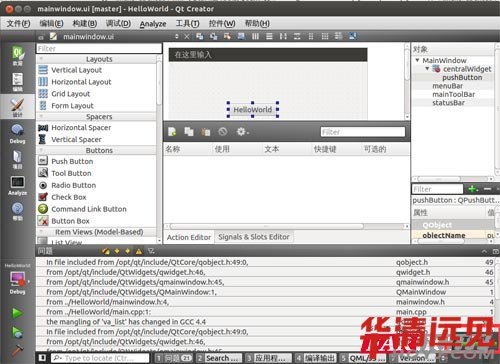The image size is (500, 364).
Task: Click the hammer Build icon
Action: (17, 350)
